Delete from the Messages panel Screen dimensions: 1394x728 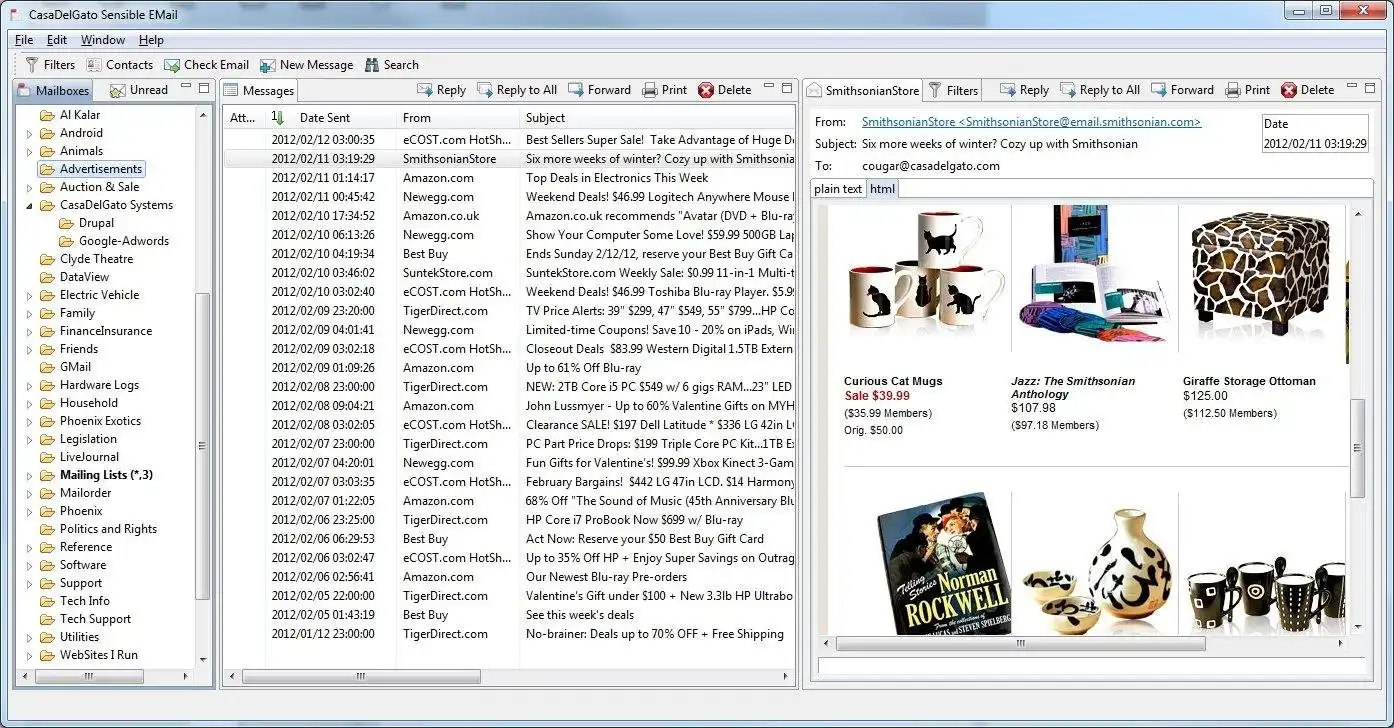[724, 90]
